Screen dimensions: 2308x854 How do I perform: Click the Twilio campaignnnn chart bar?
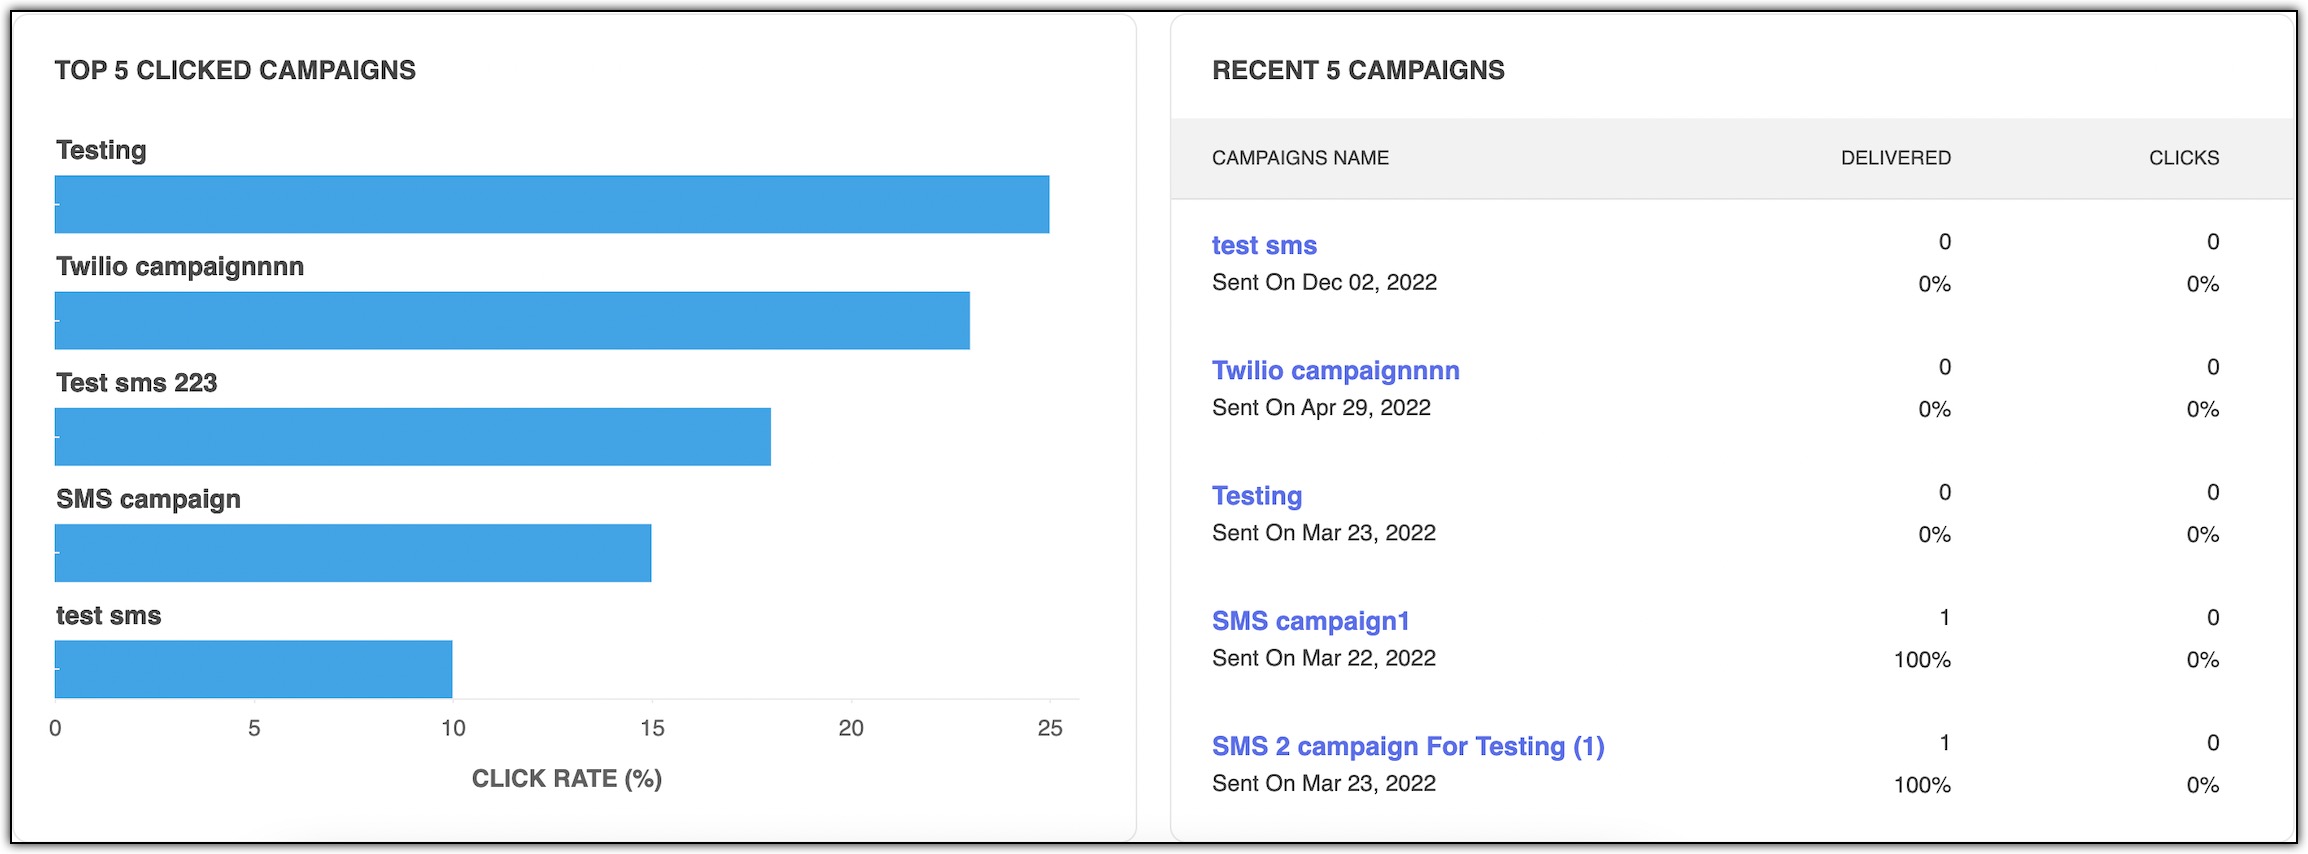click(x=512, y=320)
